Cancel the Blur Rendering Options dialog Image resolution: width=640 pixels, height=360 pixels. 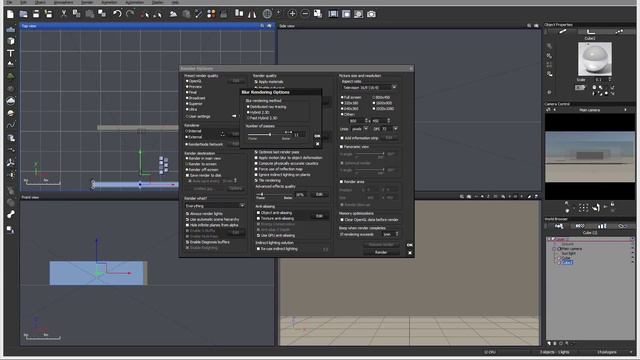tap(318, 144)
